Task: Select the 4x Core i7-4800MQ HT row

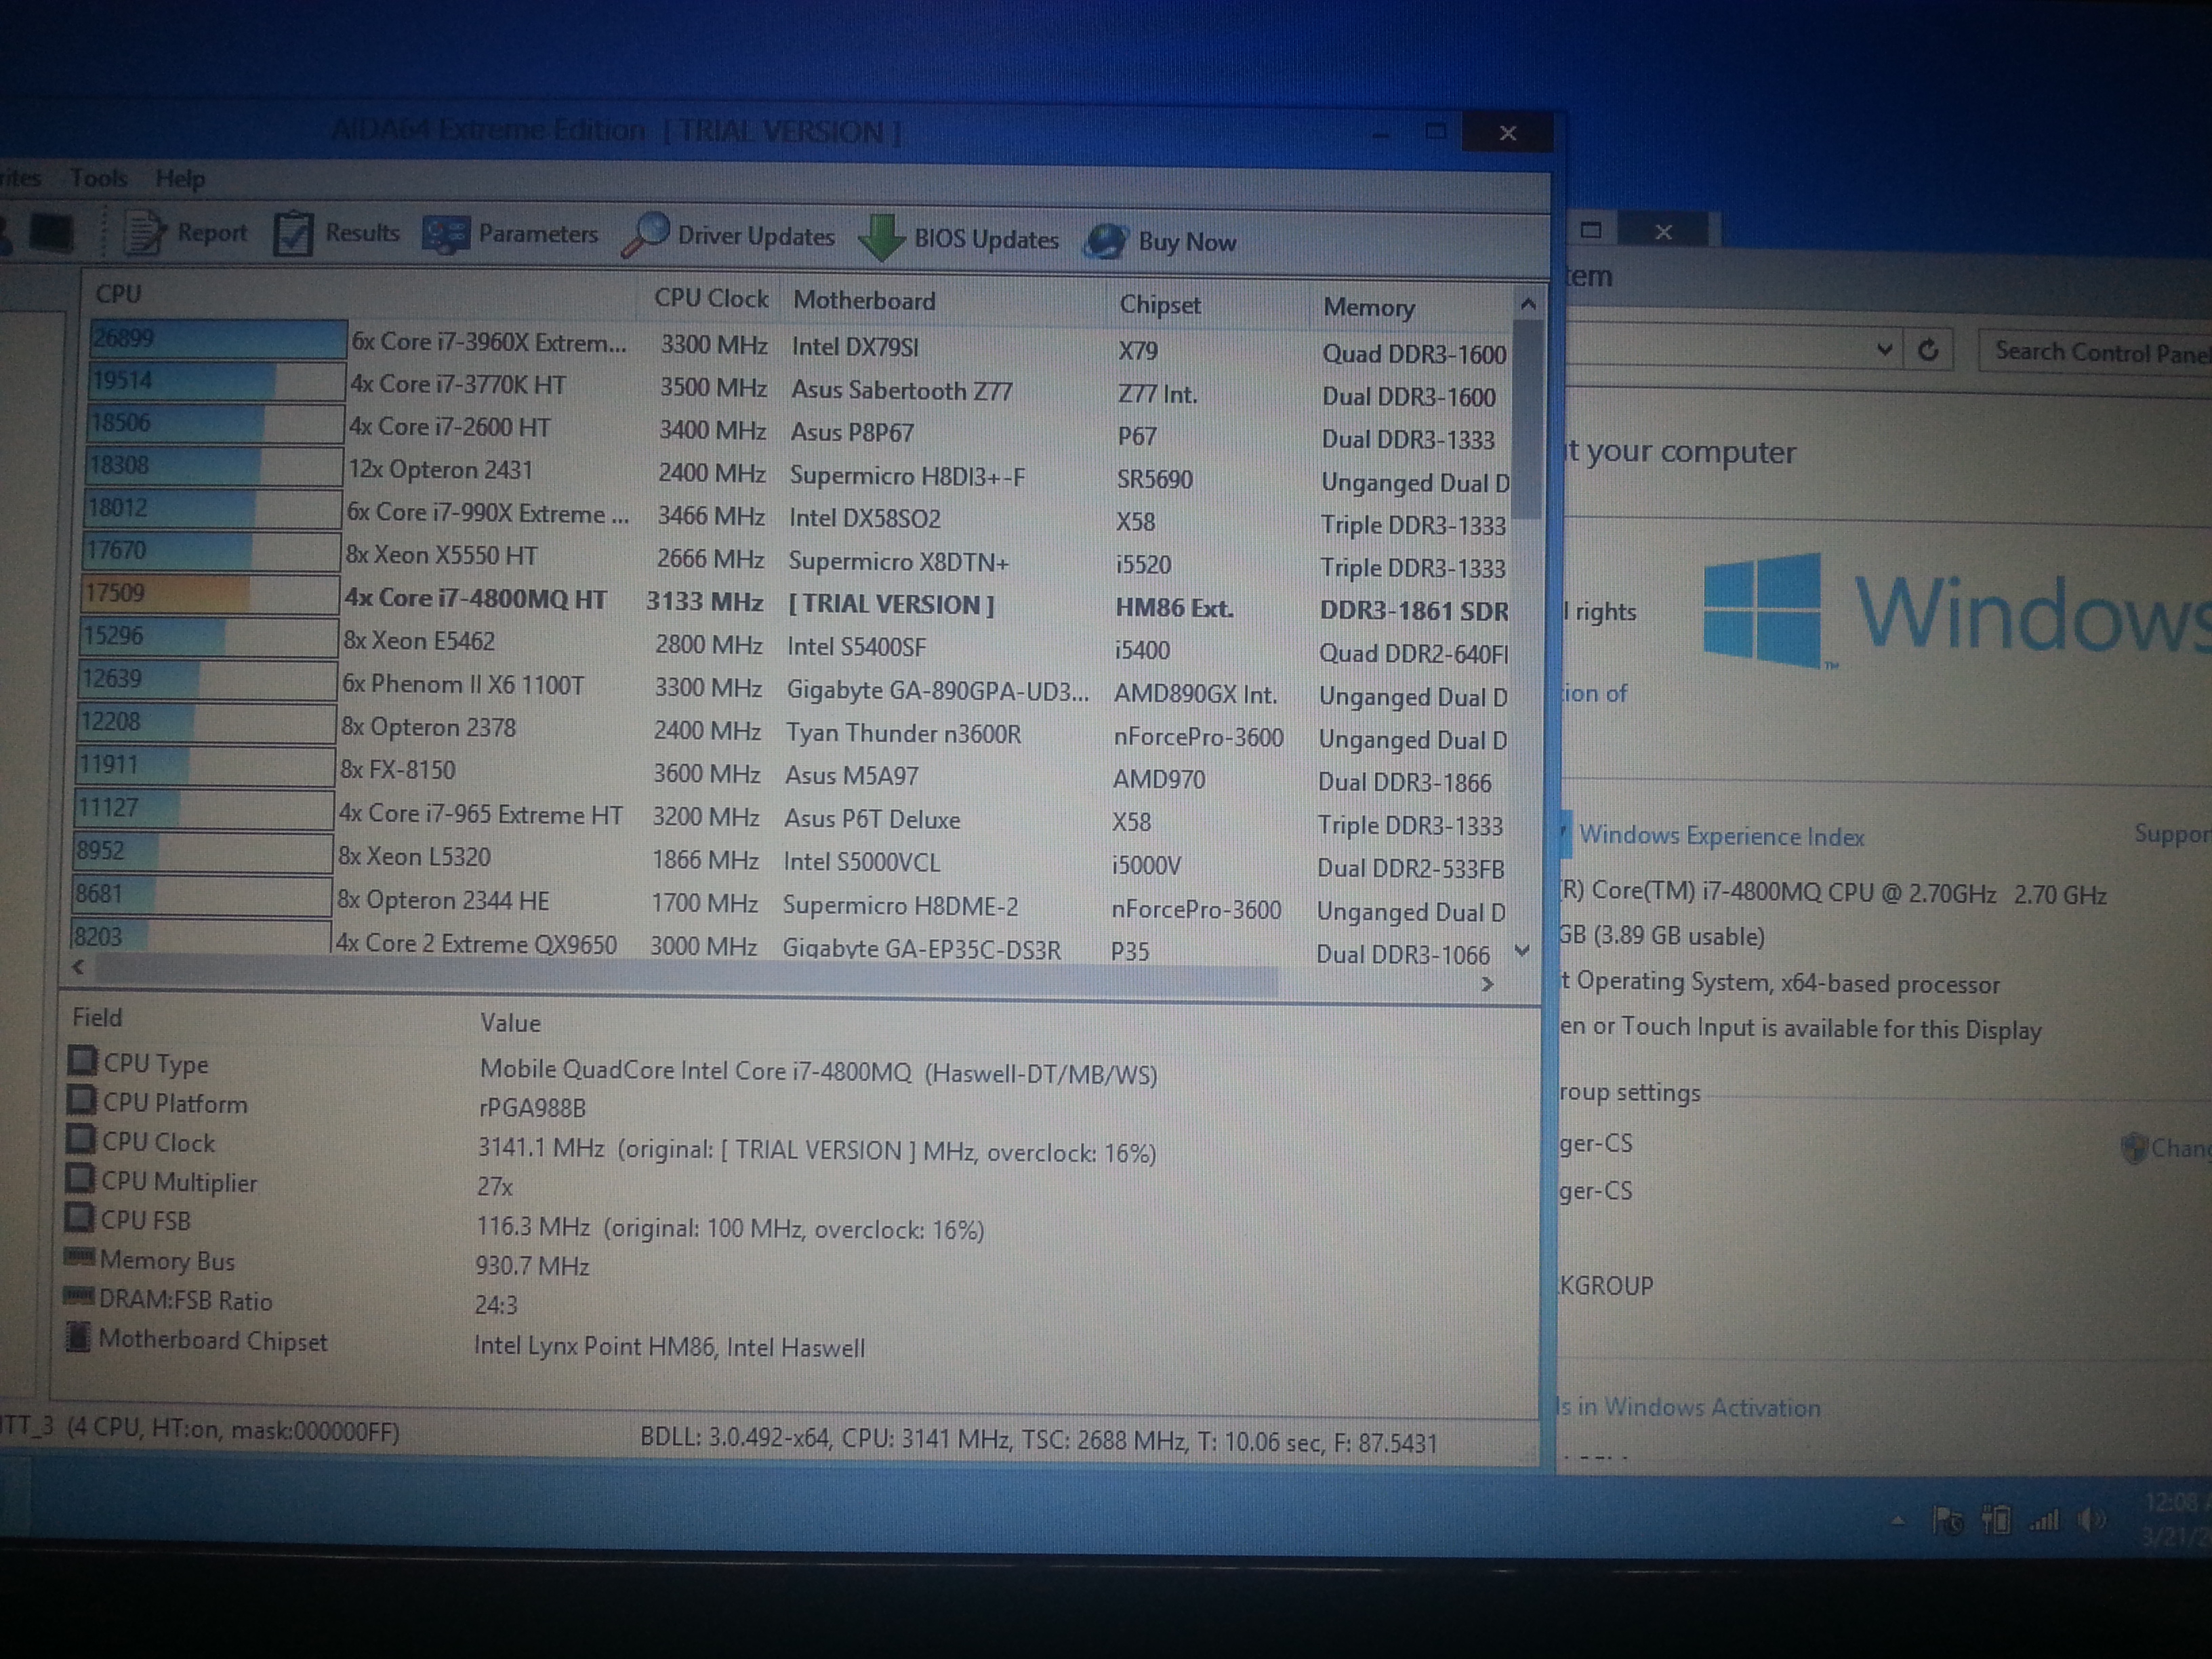Action: [794, 604]
